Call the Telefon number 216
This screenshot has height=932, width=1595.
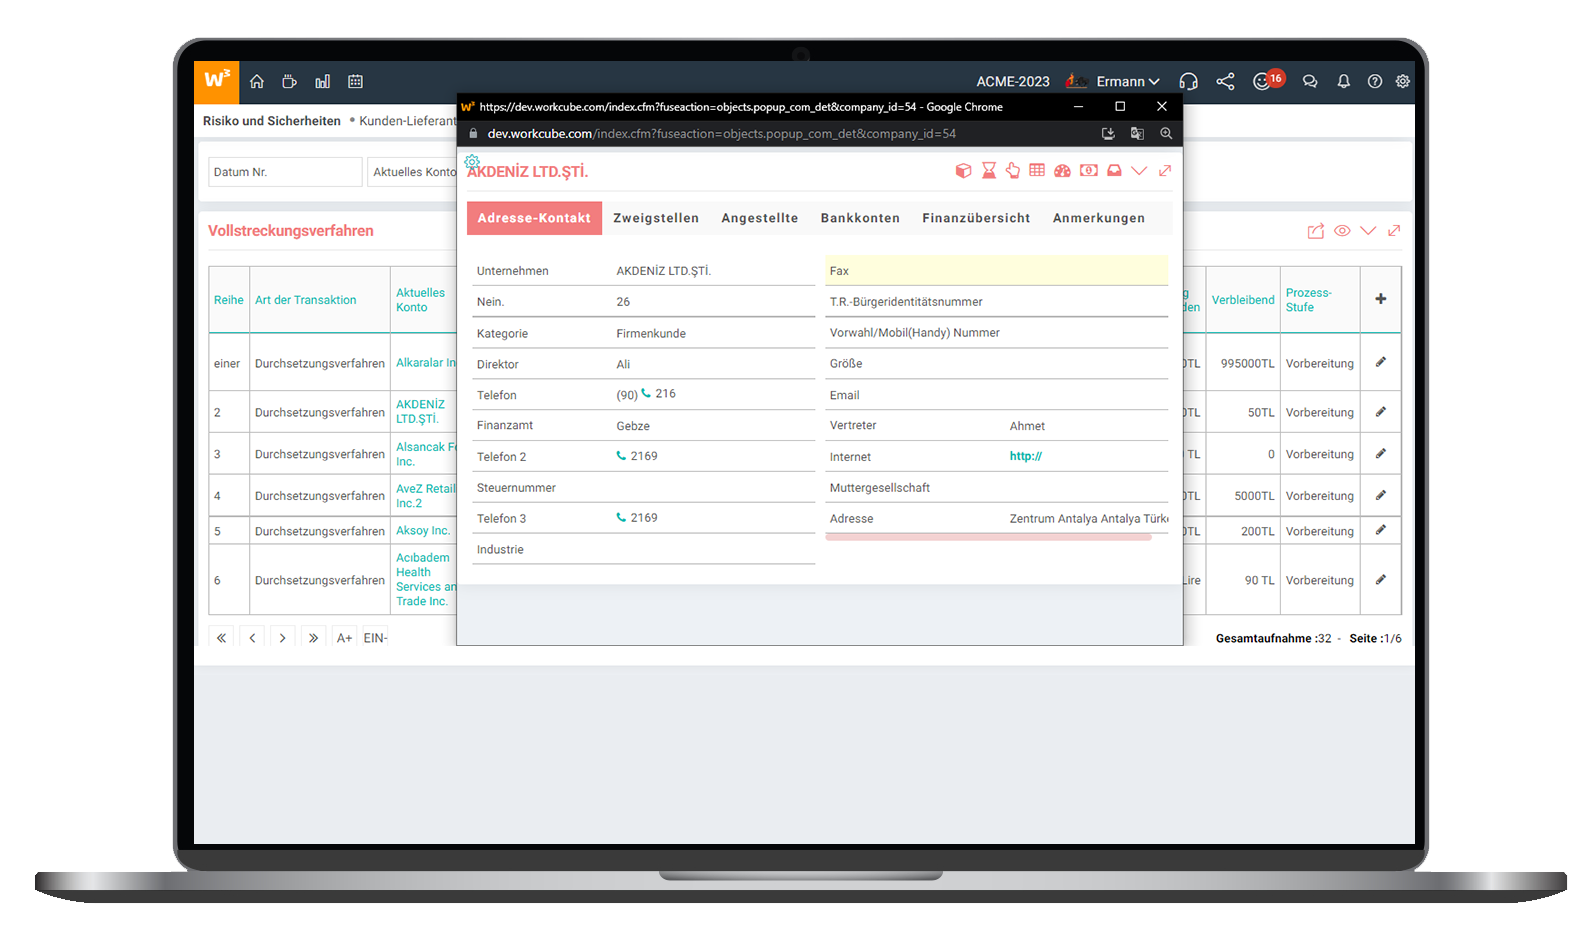click(x=659, y=394)
